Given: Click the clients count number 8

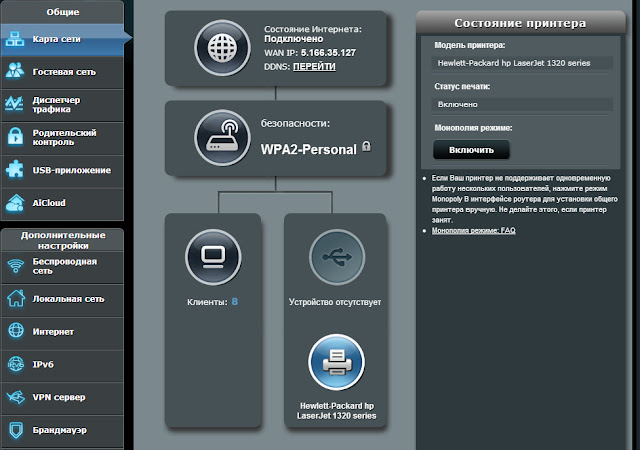Looking at the screenshot, I should point(235,302).
